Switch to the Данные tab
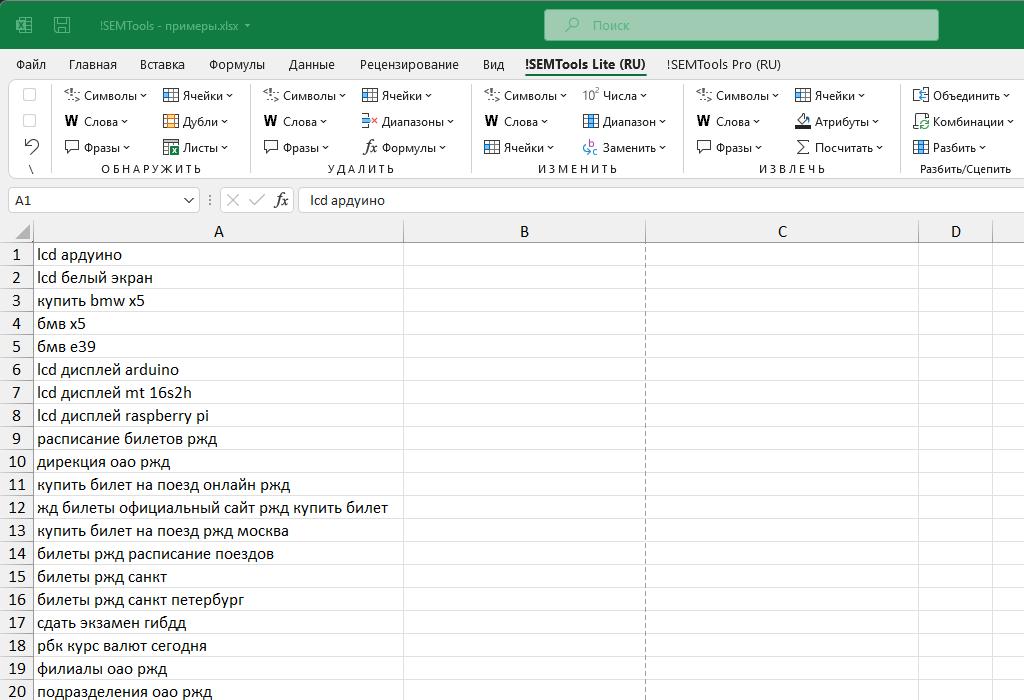This screenshot has width=1024, height=700. [312, 65]
